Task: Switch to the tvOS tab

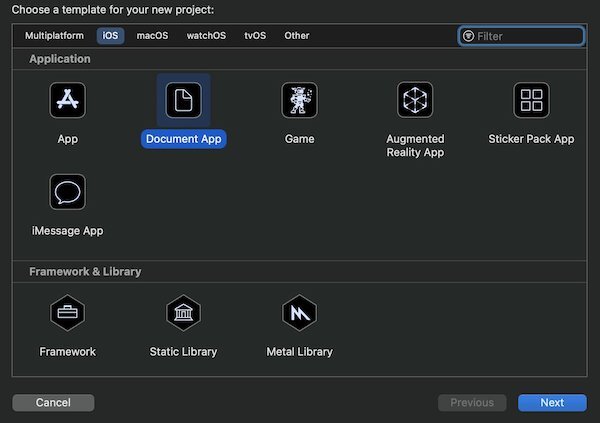Action: coord(255,36)
